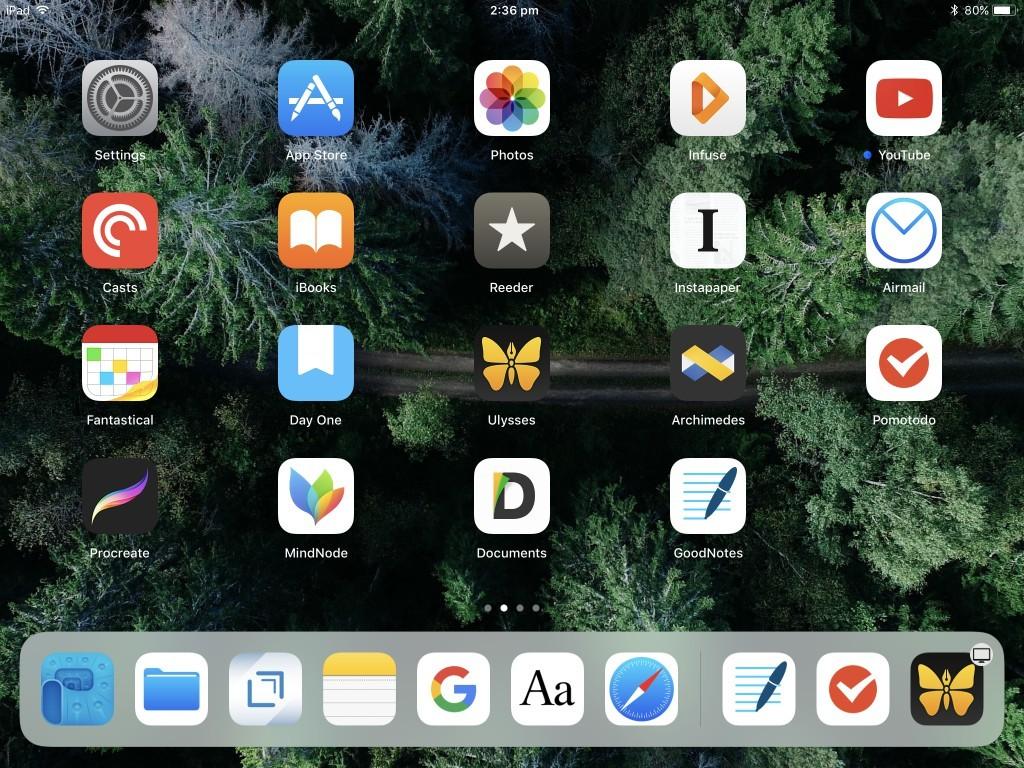Viewport: 1024px width, 768px height.
Task: Launch the Documents app
Action: click(x=511, y=496)
